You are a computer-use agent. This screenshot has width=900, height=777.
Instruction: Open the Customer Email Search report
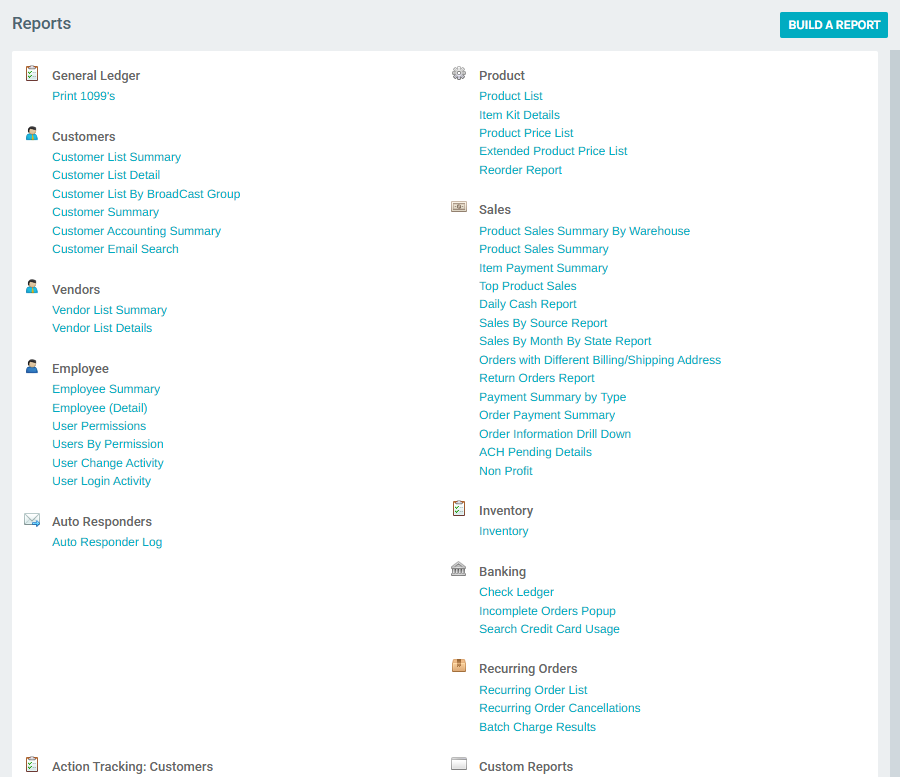pyautogui.click(x=115, y=249)
